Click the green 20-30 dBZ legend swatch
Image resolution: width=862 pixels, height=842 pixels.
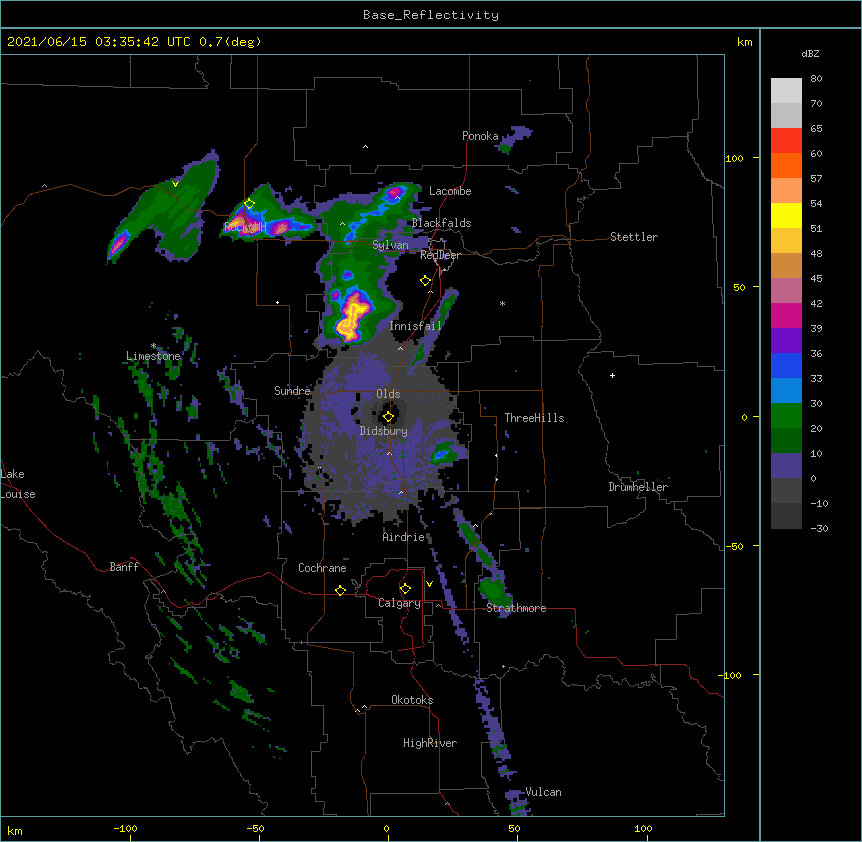[x=786, y=416]
